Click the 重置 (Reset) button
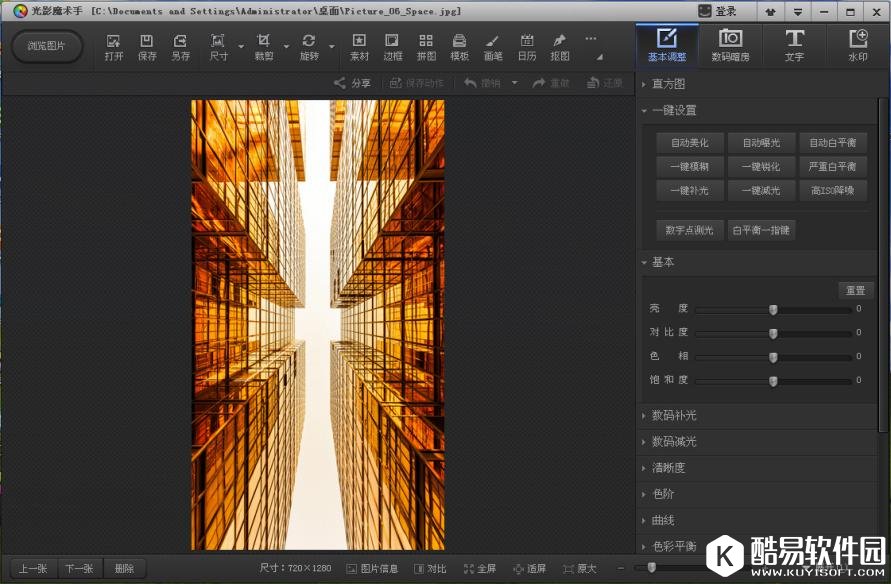The image size is (891, 584). pos(855,290)
